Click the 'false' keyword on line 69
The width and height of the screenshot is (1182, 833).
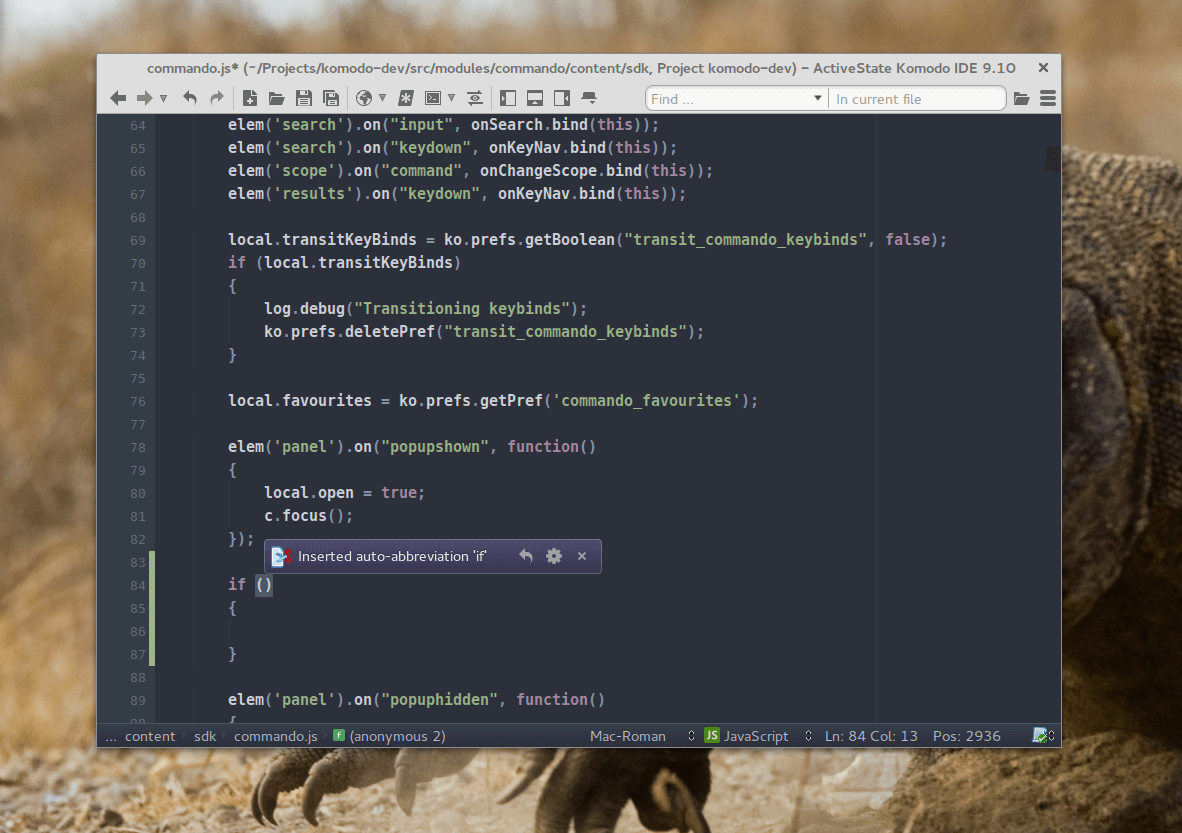(x=908, y=240)
